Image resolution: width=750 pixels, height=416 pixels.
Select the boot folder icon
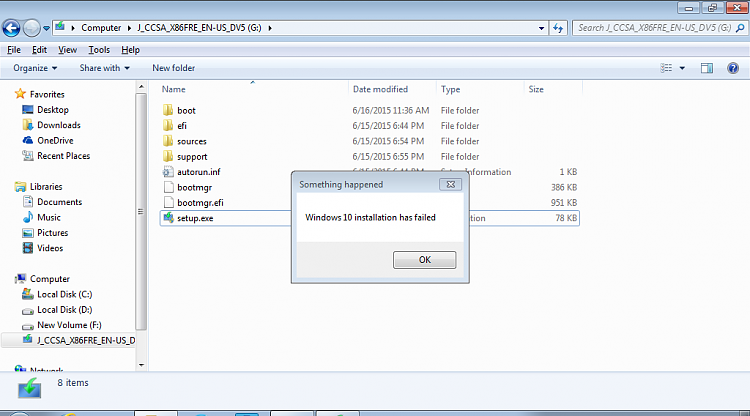tap(167, 110)
